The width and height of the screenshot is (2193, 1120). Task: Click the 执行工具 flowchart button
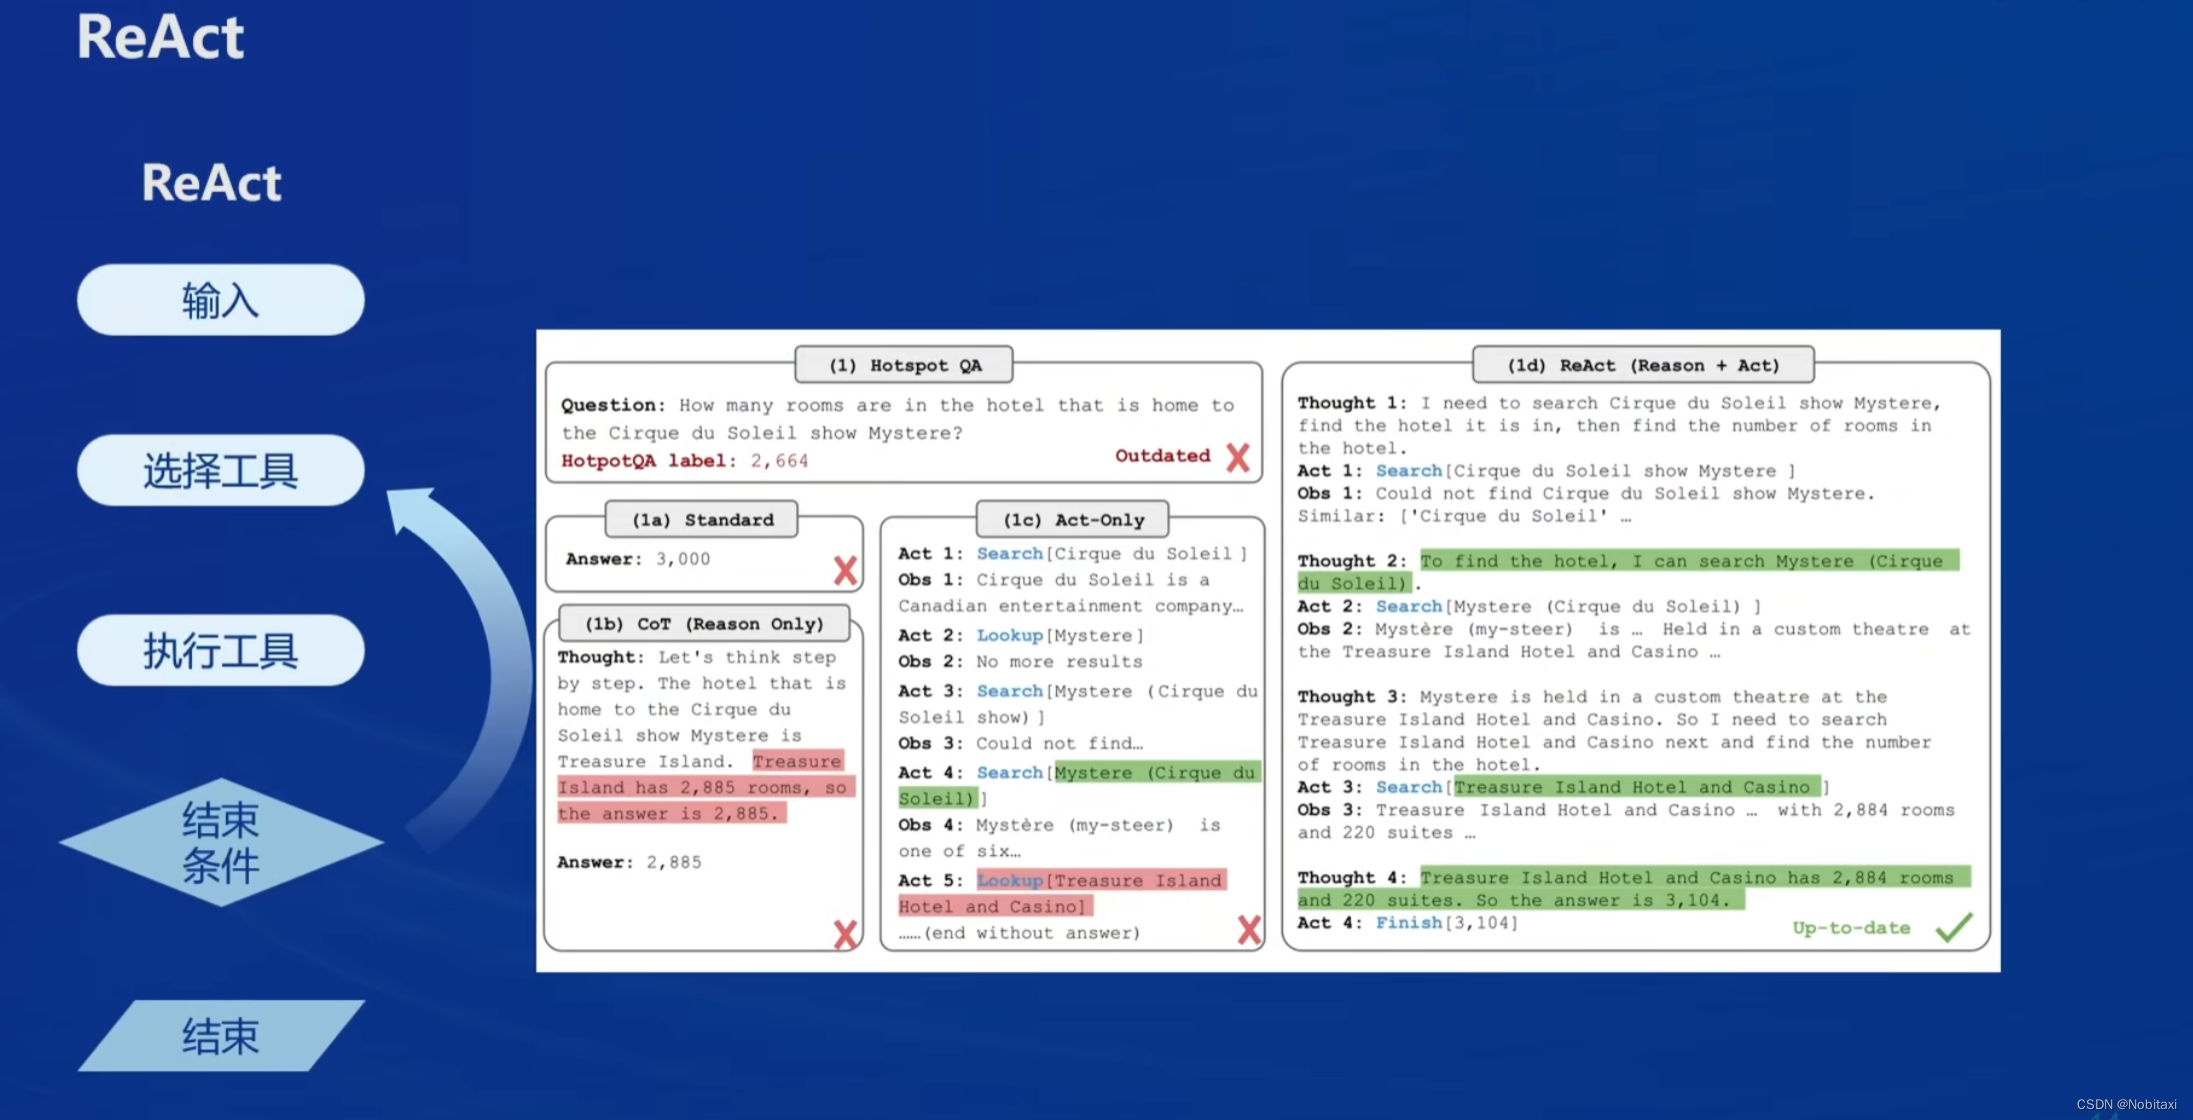220,650
